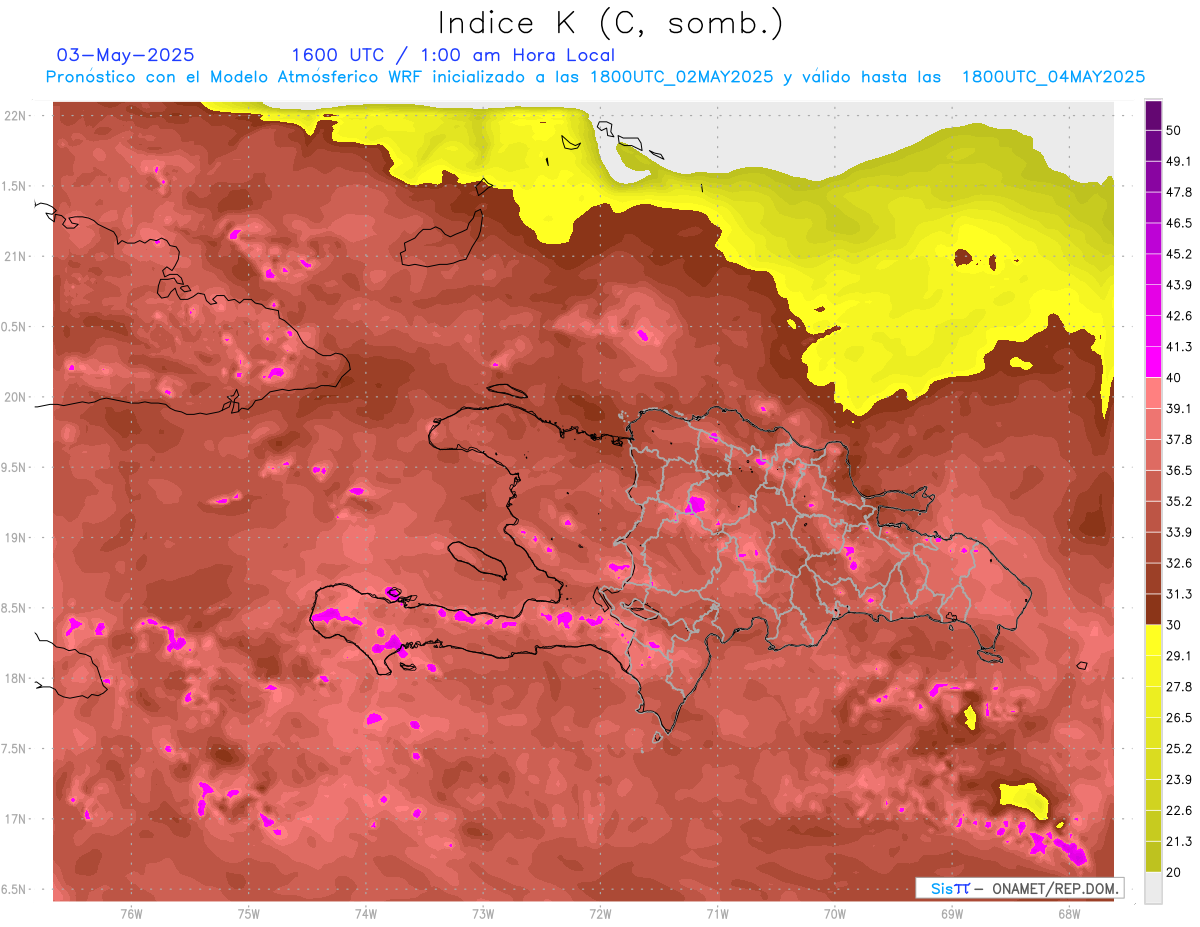The image size is (1200, 927).
Task: Click the "69W" longitude label
Action: (x=952, y=913)
